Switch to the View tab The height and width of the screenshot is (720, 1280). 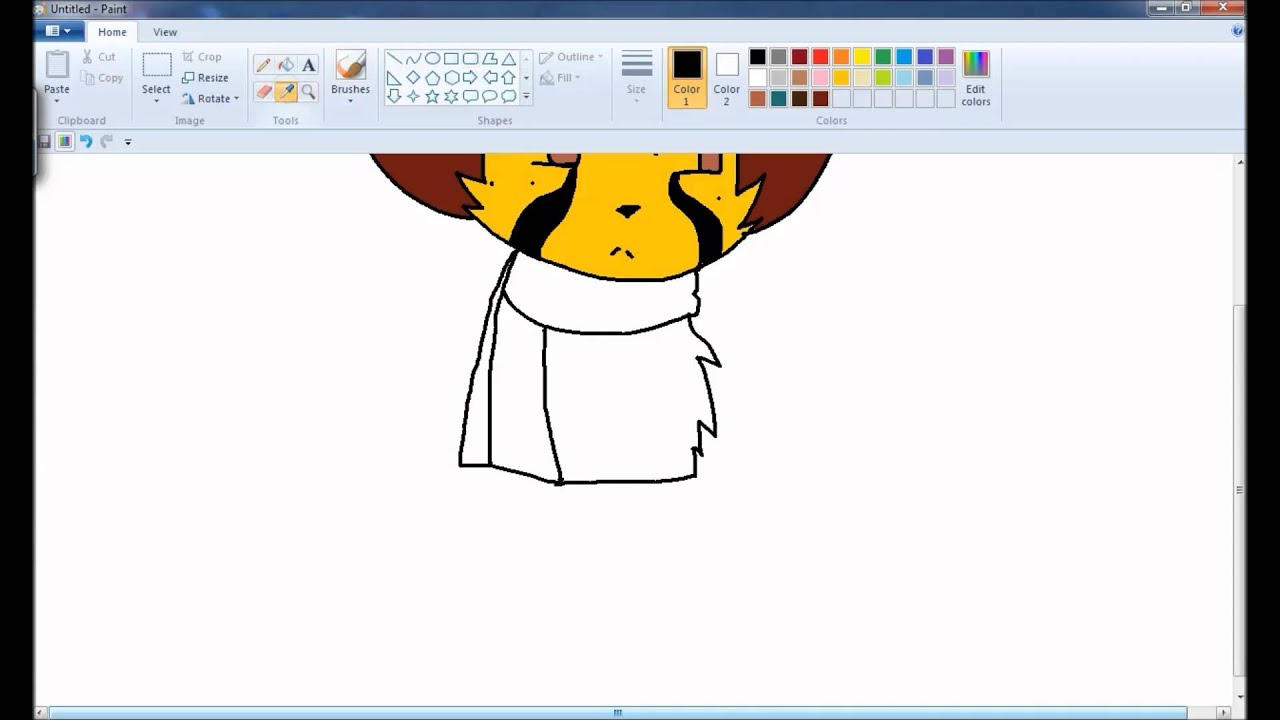(165, 32)
